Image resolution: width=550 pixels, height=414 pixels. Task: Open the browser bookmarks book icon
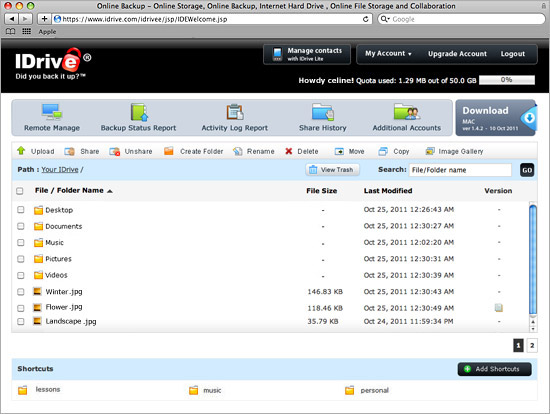tap(11, 32)
